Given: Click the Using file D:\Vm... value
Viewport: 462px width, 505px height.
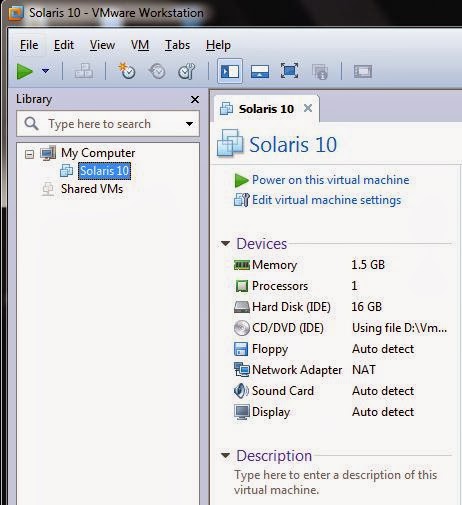Looking at the screenshot, I should point(399,328).
